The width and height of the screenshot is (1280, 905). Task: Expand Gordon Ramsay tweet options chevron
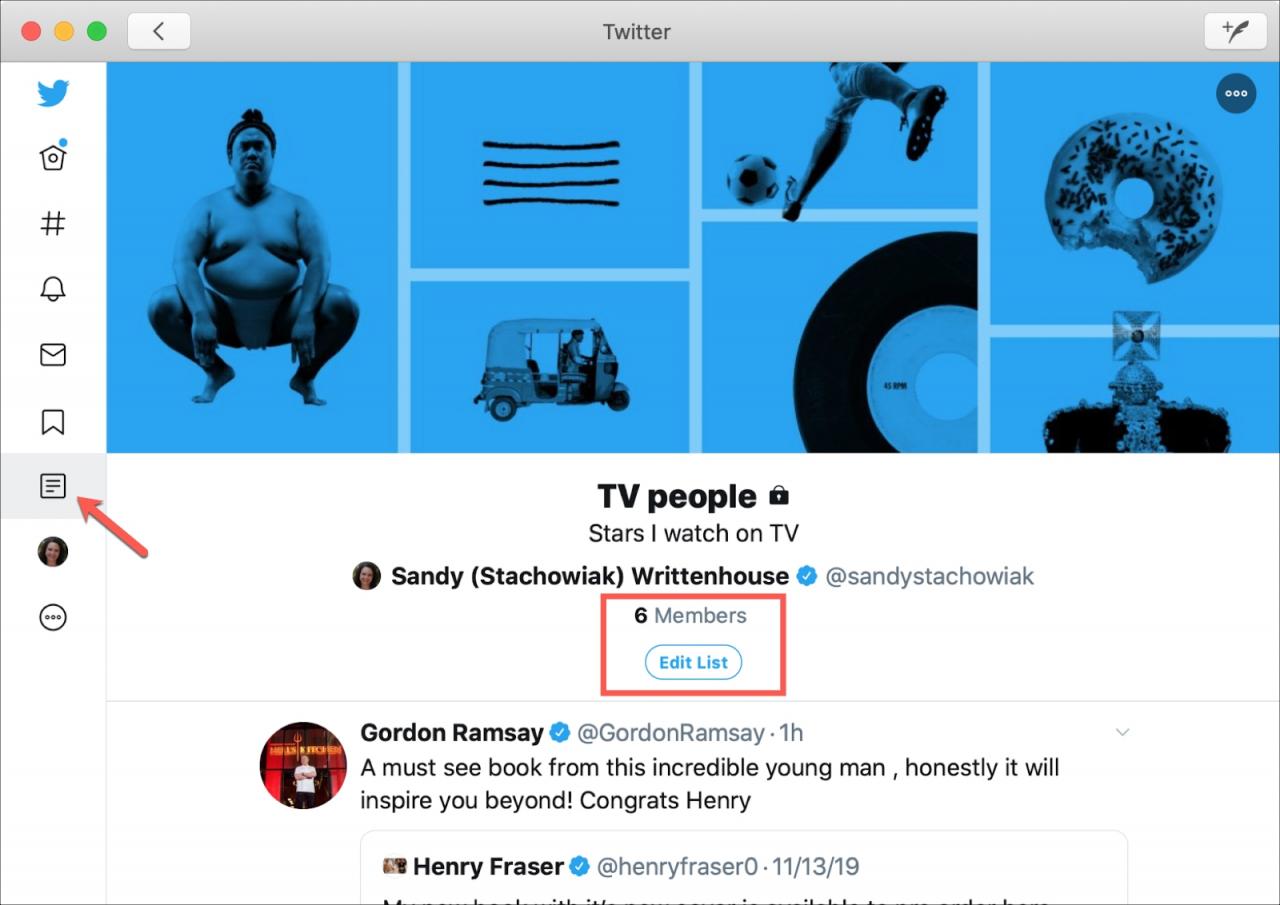(1122, 733)
